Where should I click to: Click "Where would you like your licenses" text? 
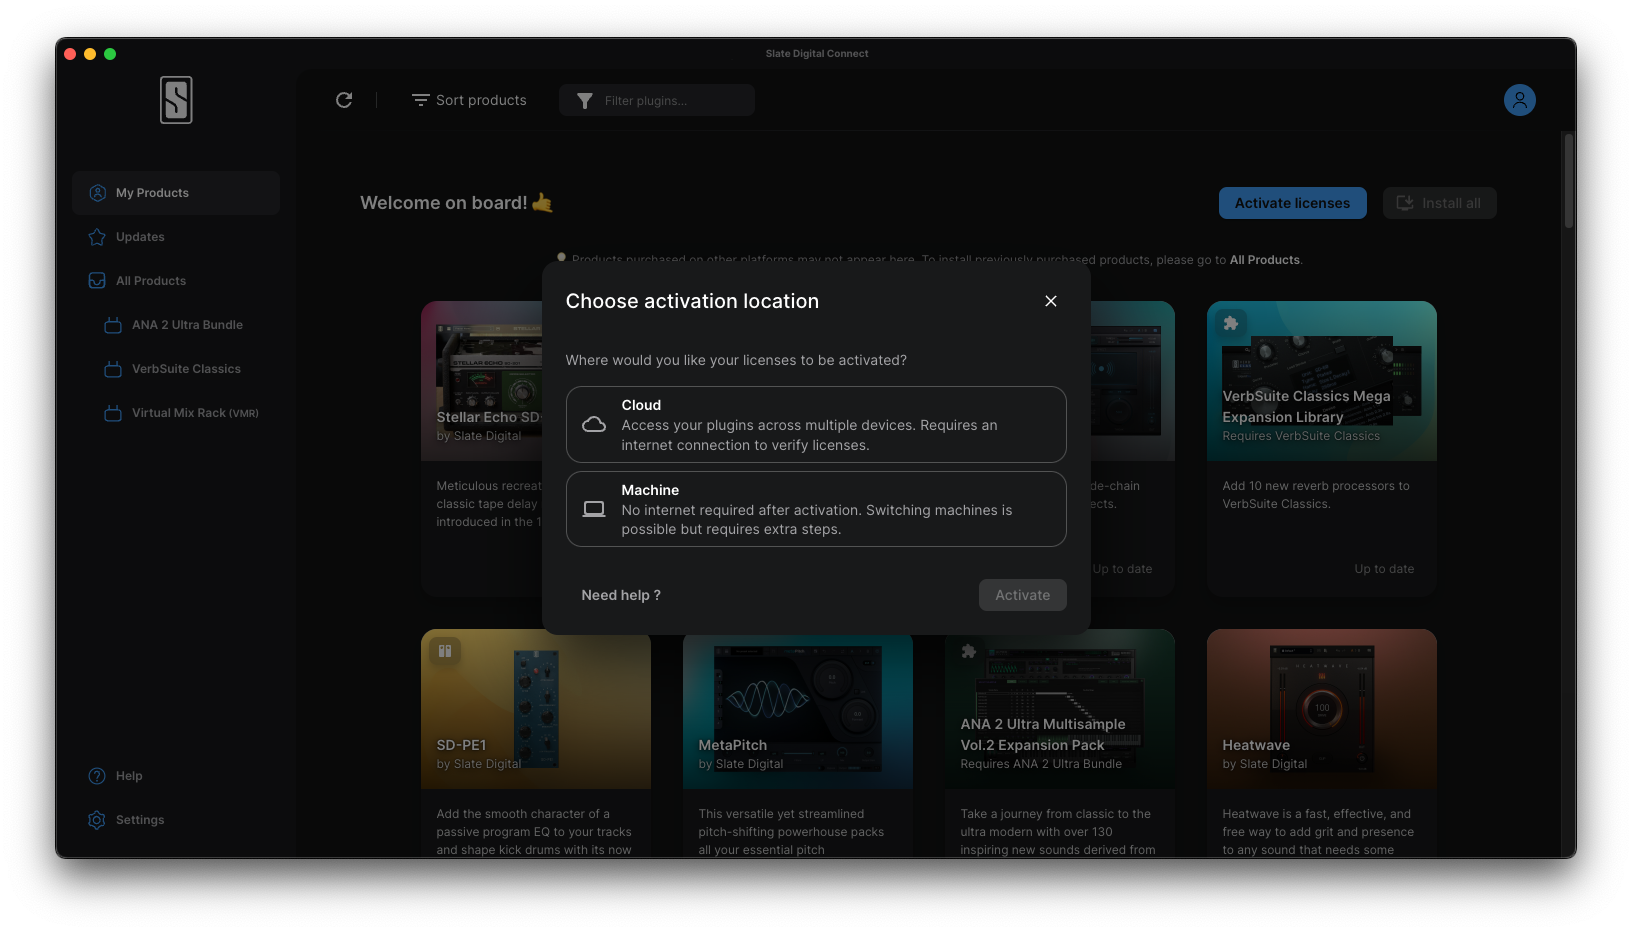(x=736, y=360)
